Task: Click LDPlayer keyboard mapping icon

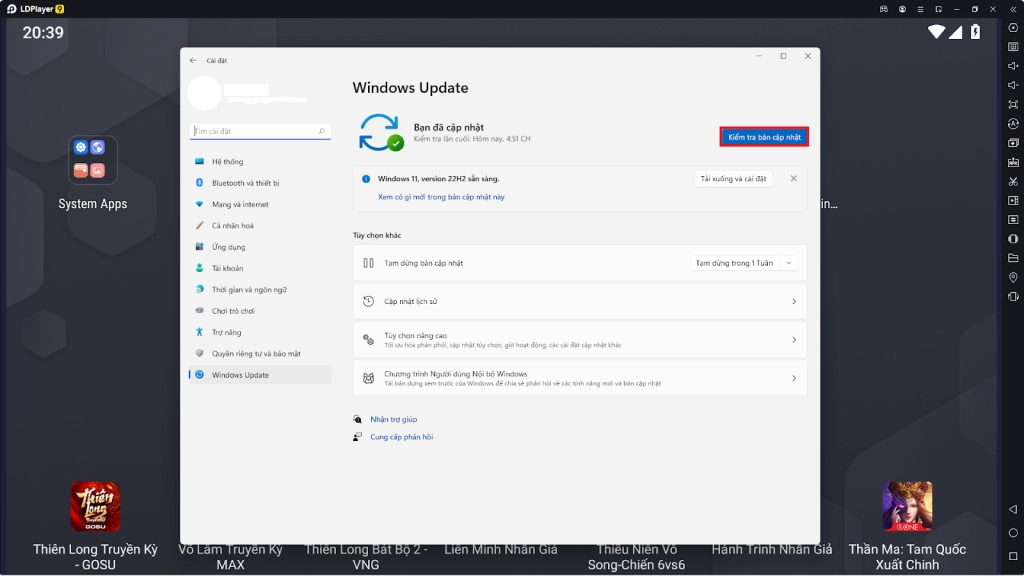Action: point(1013,47)
